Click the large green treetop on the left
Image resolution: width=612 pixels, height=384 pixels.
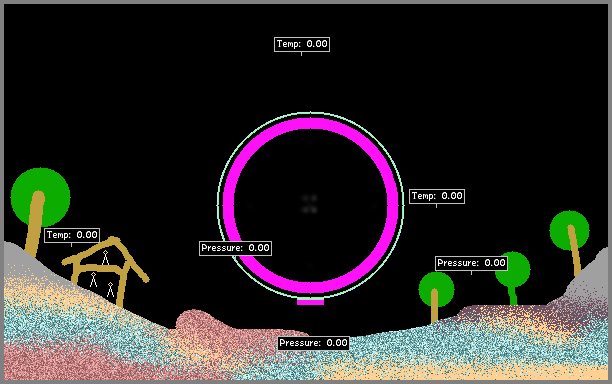pos(41,197)
